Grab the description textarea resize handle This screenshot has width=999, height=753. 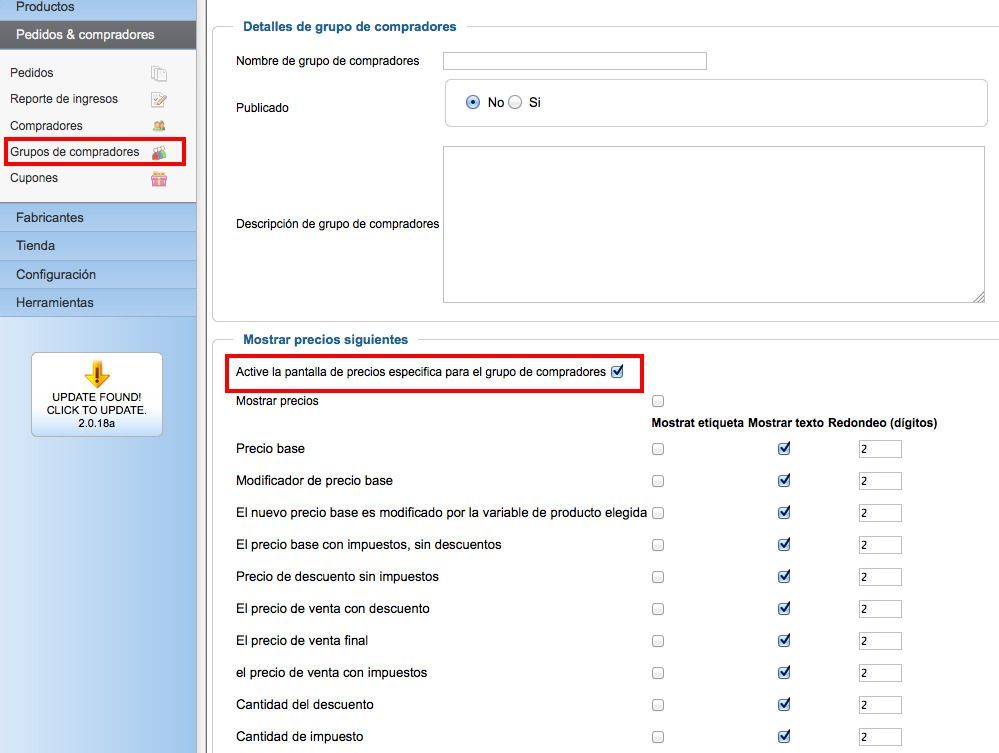pos(979,297)
